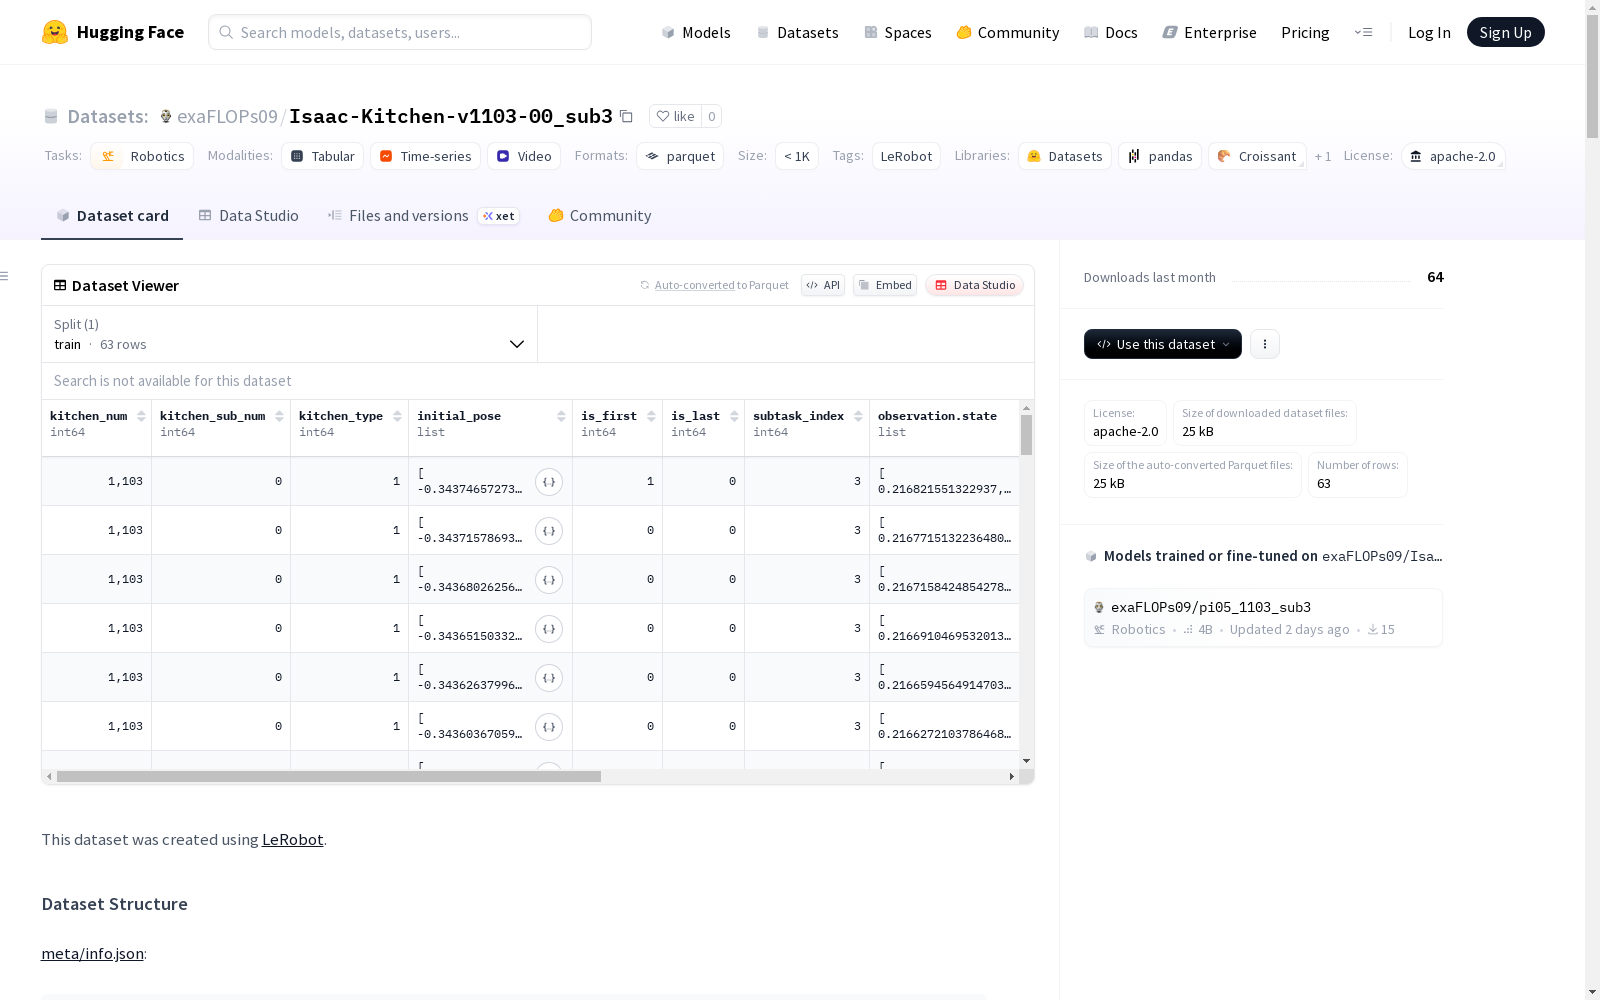Open the exaFLOPs09/pi05_1103_sub3 model card

[1263, 617]
